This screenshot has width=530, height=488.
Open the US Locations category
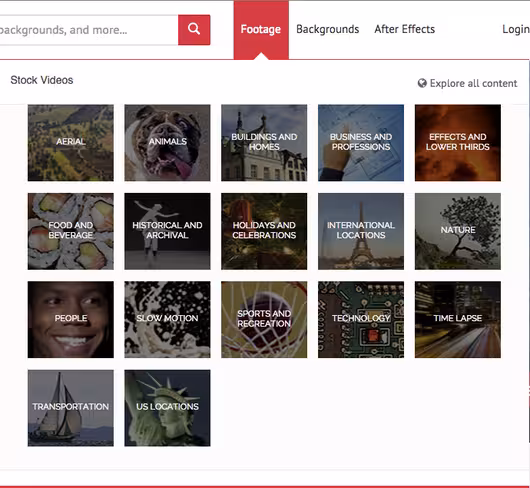click(167, 408)
